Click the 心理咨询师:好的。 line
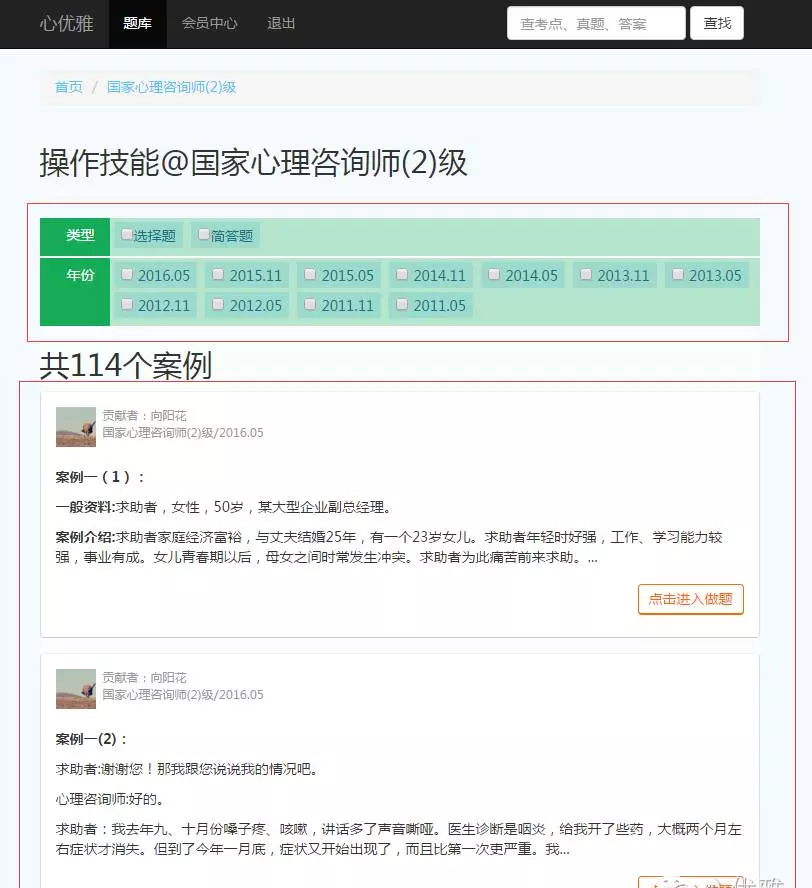This screenshot has width=812, height=888. [x=110, y=799]
